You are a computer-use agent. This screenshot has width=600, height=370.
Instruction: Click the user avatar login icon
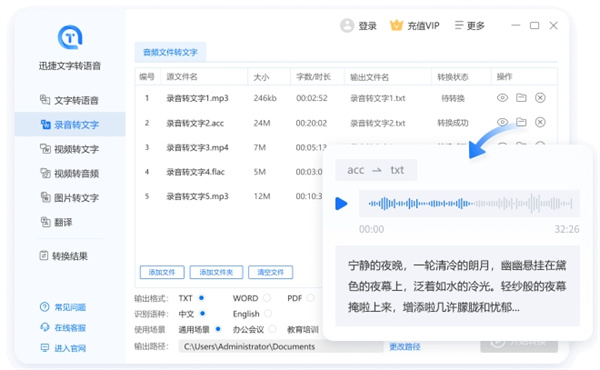point(347,26)
